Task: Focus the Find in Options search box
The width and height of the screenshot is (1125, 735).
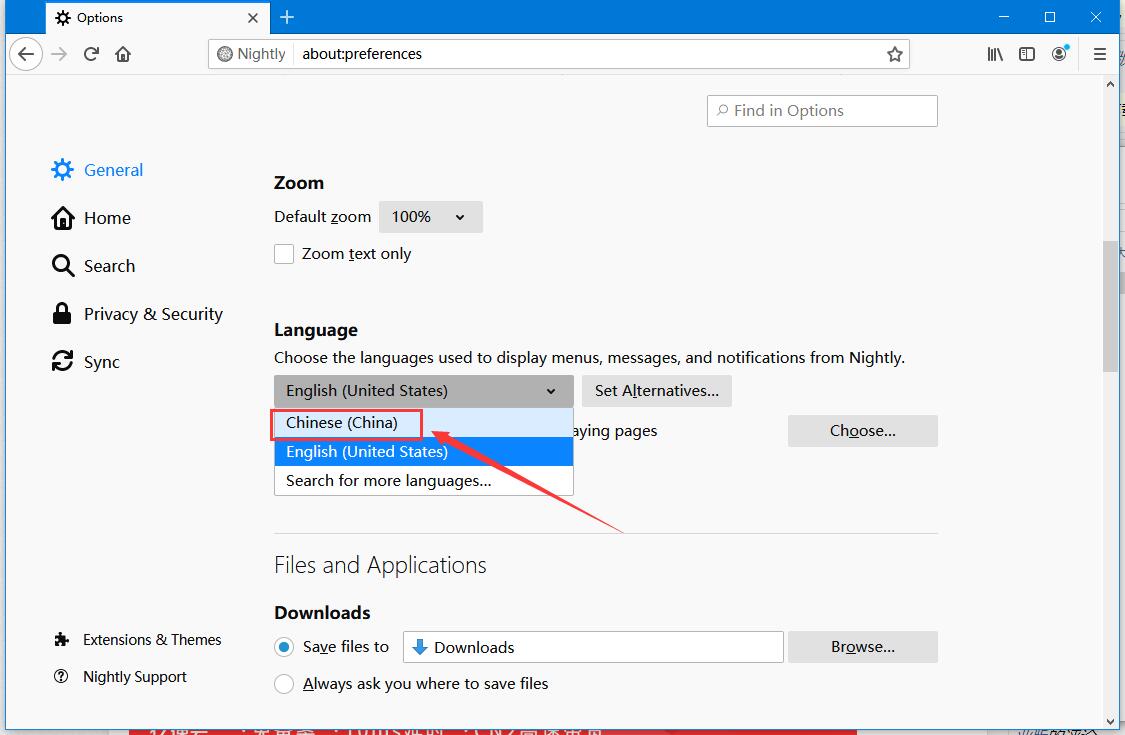Action: click(x=822, y=111)
